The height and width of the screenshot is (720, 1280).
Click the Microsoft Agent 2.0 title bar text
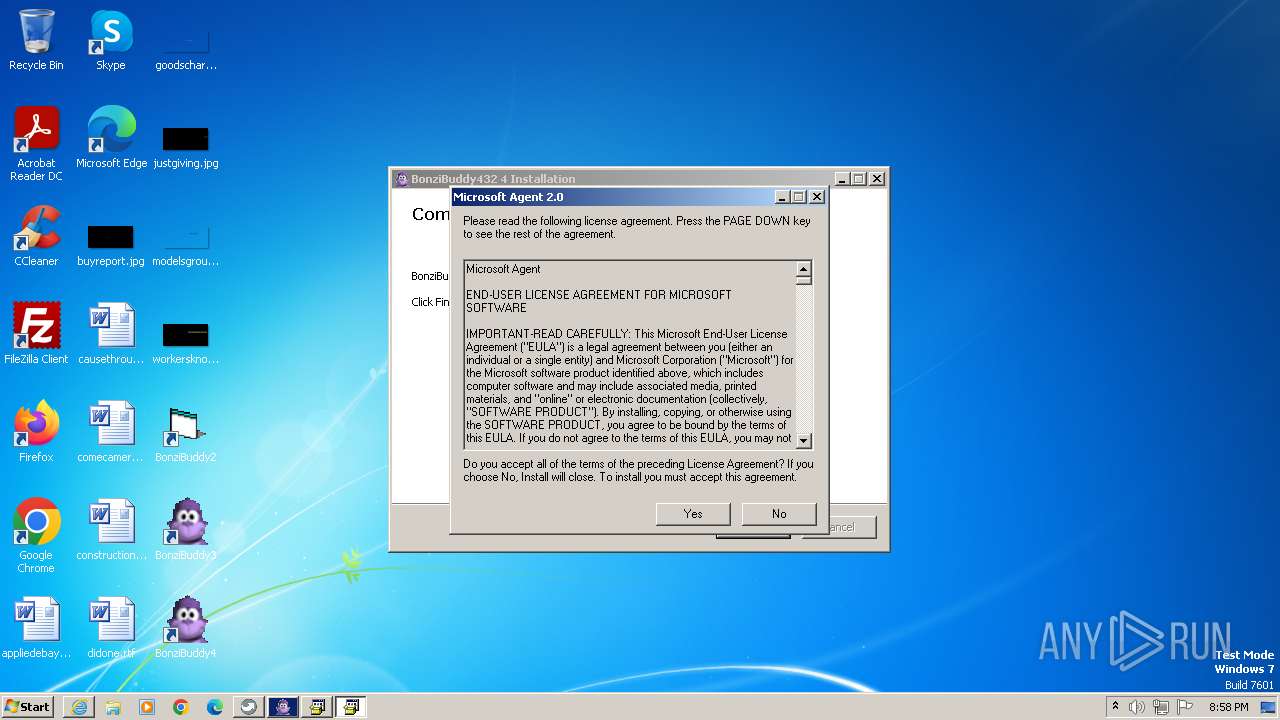(x=508, y=197)
